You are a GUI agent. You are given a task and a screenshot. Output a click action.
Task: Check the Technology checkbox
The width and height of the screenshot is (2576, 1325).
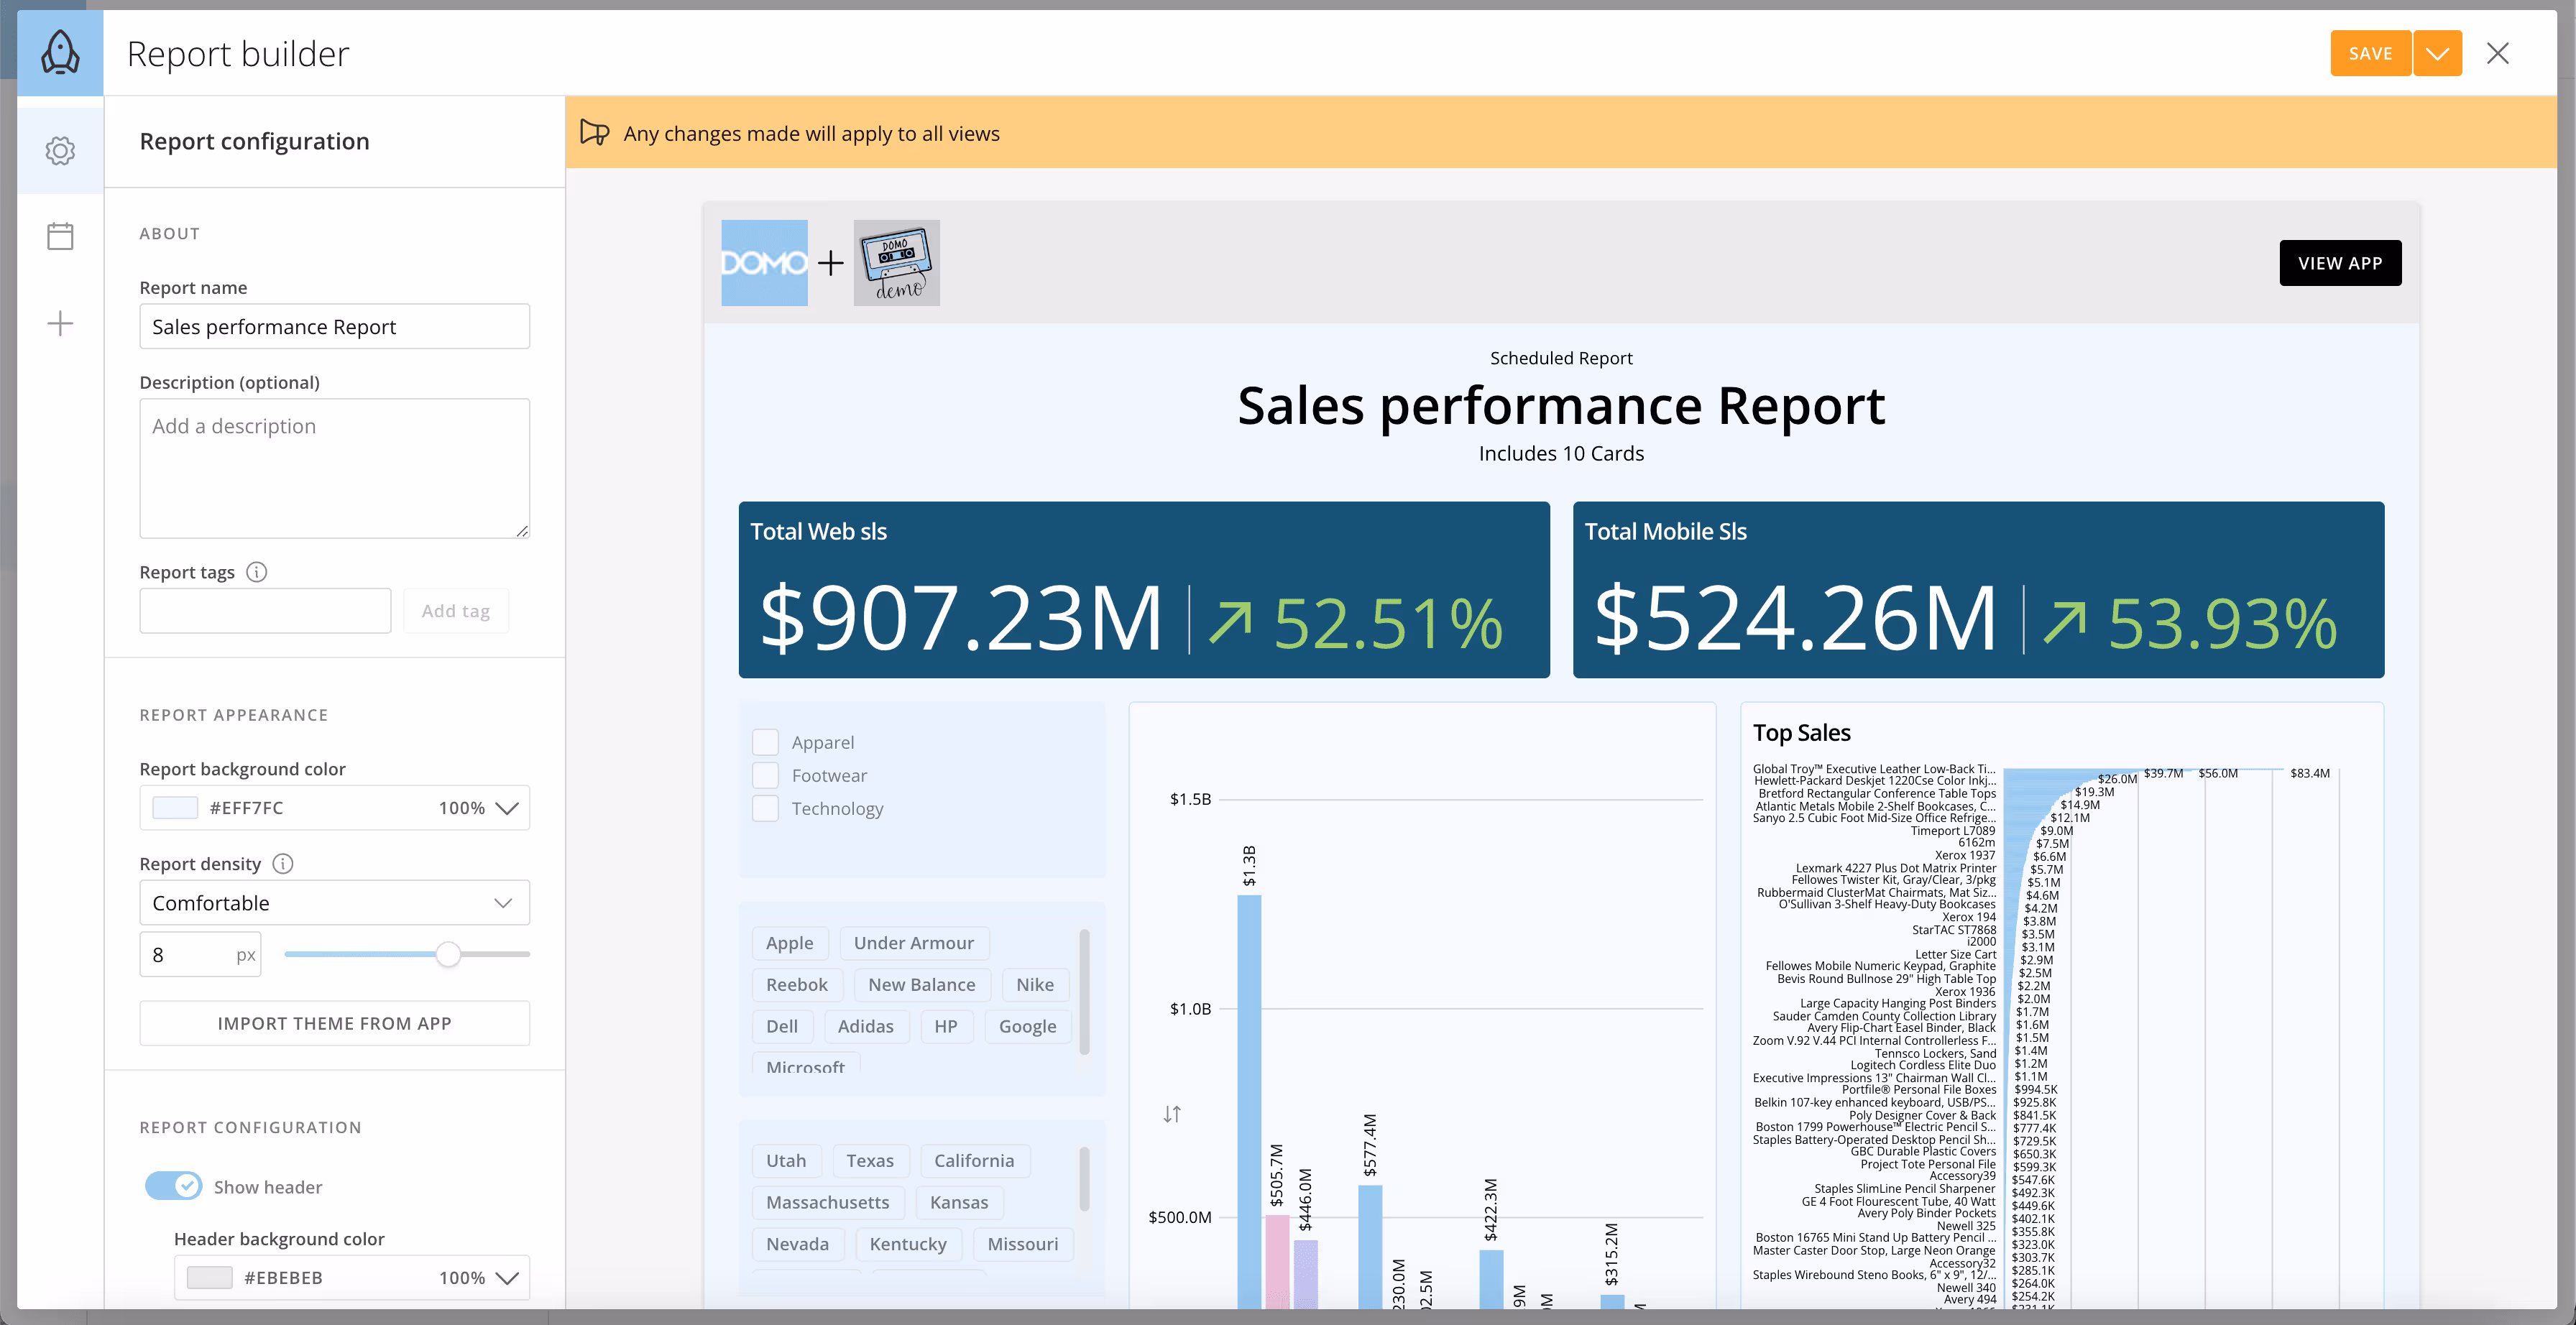pyautogui.click(x=766, y=808)
